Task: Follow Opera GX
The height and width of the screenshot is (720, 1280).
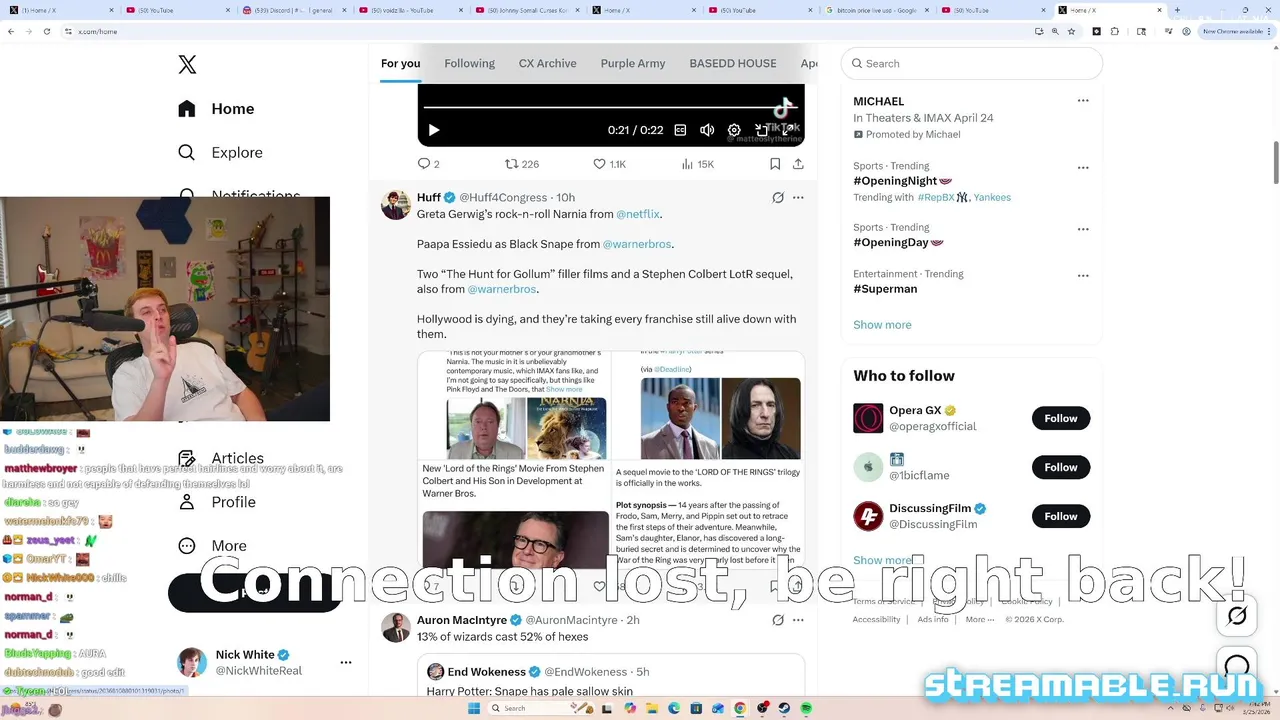Action: point(1061,418)
